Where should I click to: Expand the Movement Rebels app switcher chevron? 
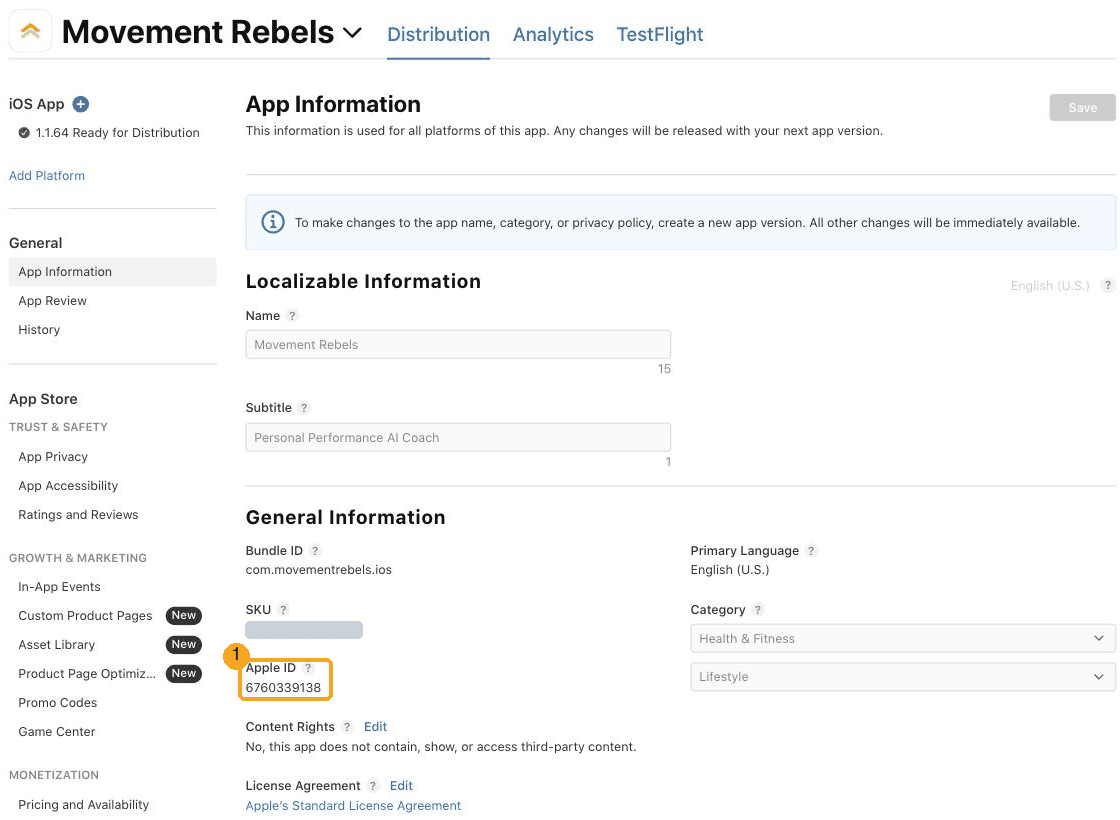pos(352,33)
